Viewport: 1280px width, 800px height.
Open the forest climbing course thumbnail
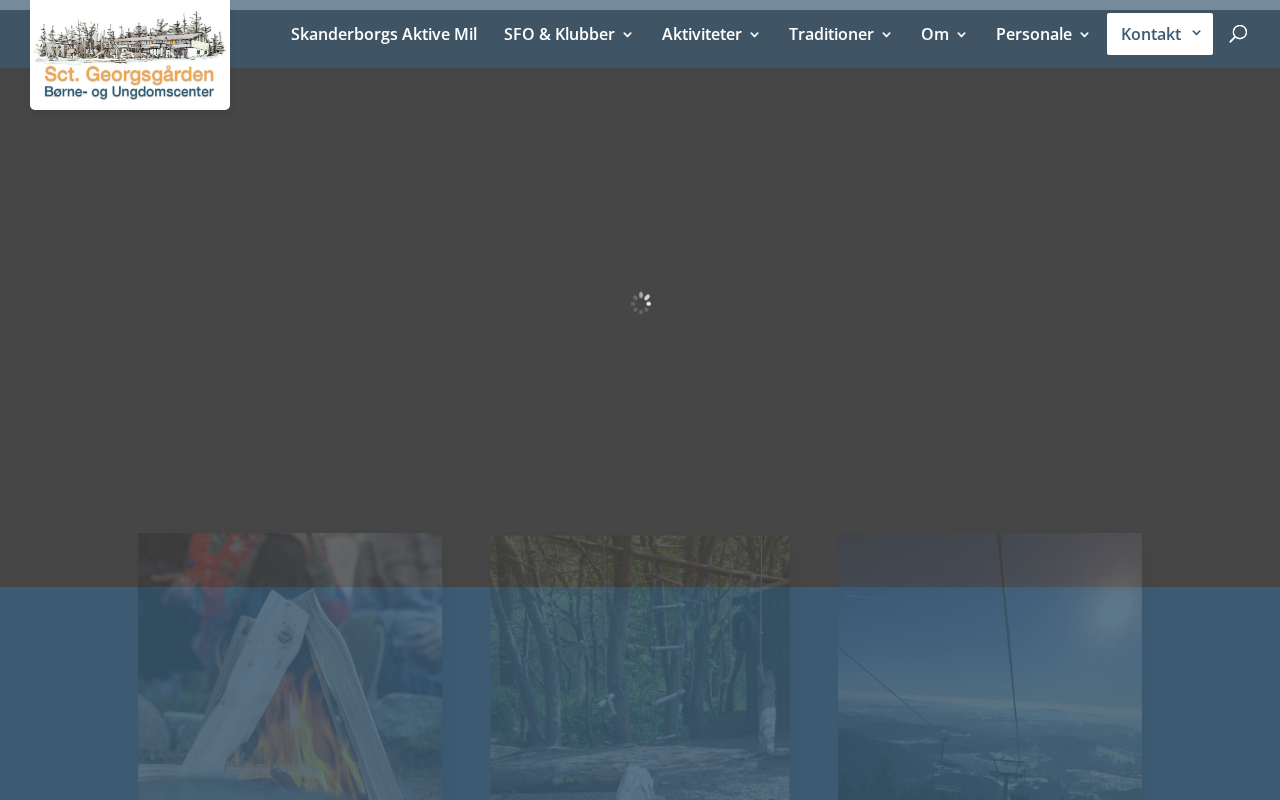point(640,667)
